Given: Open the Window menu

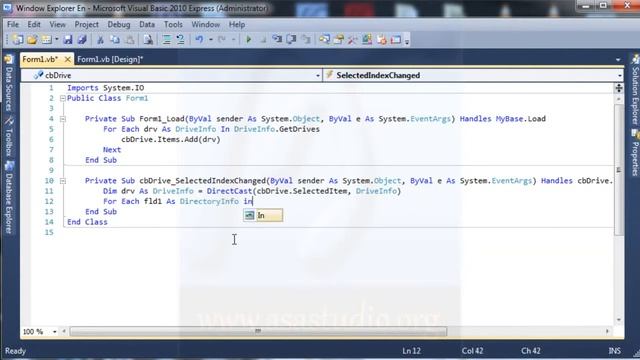Looking at the screenshot, I should [x=205, y=24].
